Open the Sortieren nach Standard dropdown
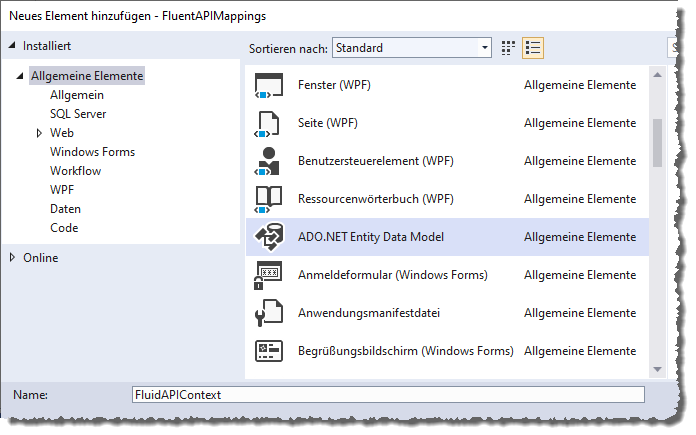The height and width of the screenshot is (435, 696). [411, 47]
